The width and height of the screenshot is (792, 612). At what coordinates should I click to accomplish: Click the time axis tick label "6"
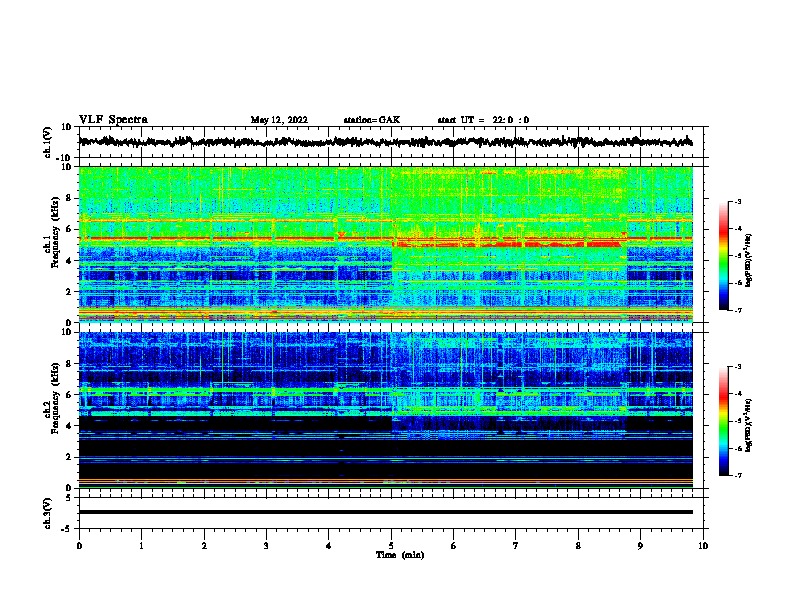point(454,546)
